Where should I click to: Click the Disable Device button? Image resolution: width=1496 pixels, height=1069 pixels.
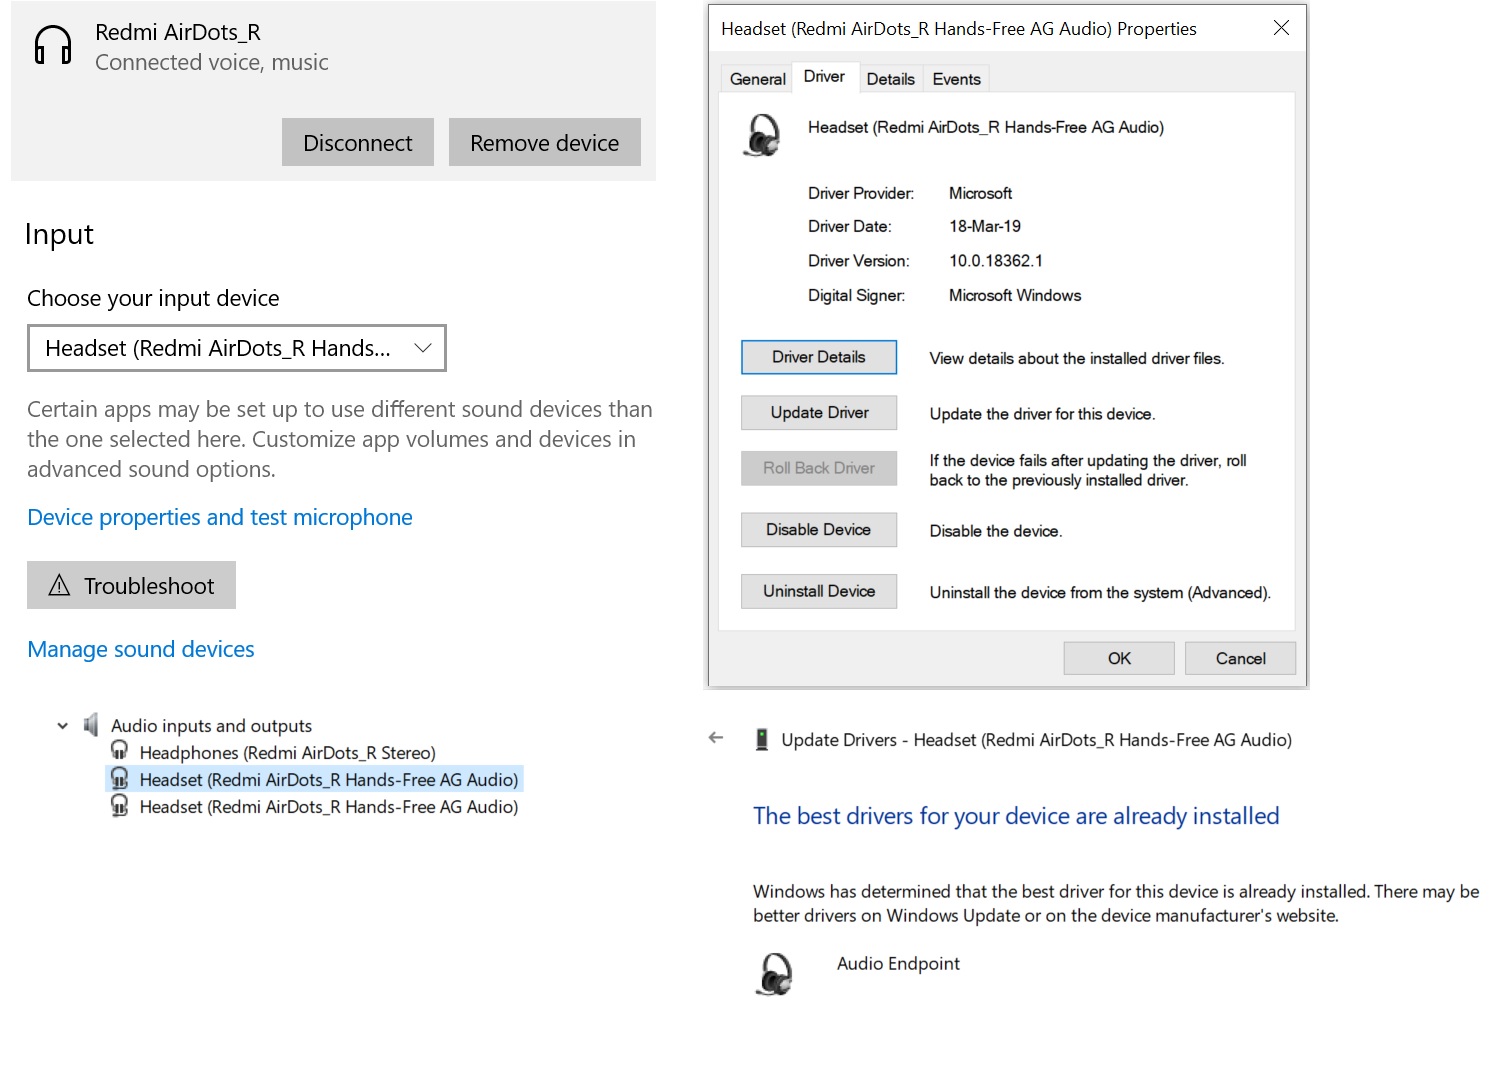[819, 530]
